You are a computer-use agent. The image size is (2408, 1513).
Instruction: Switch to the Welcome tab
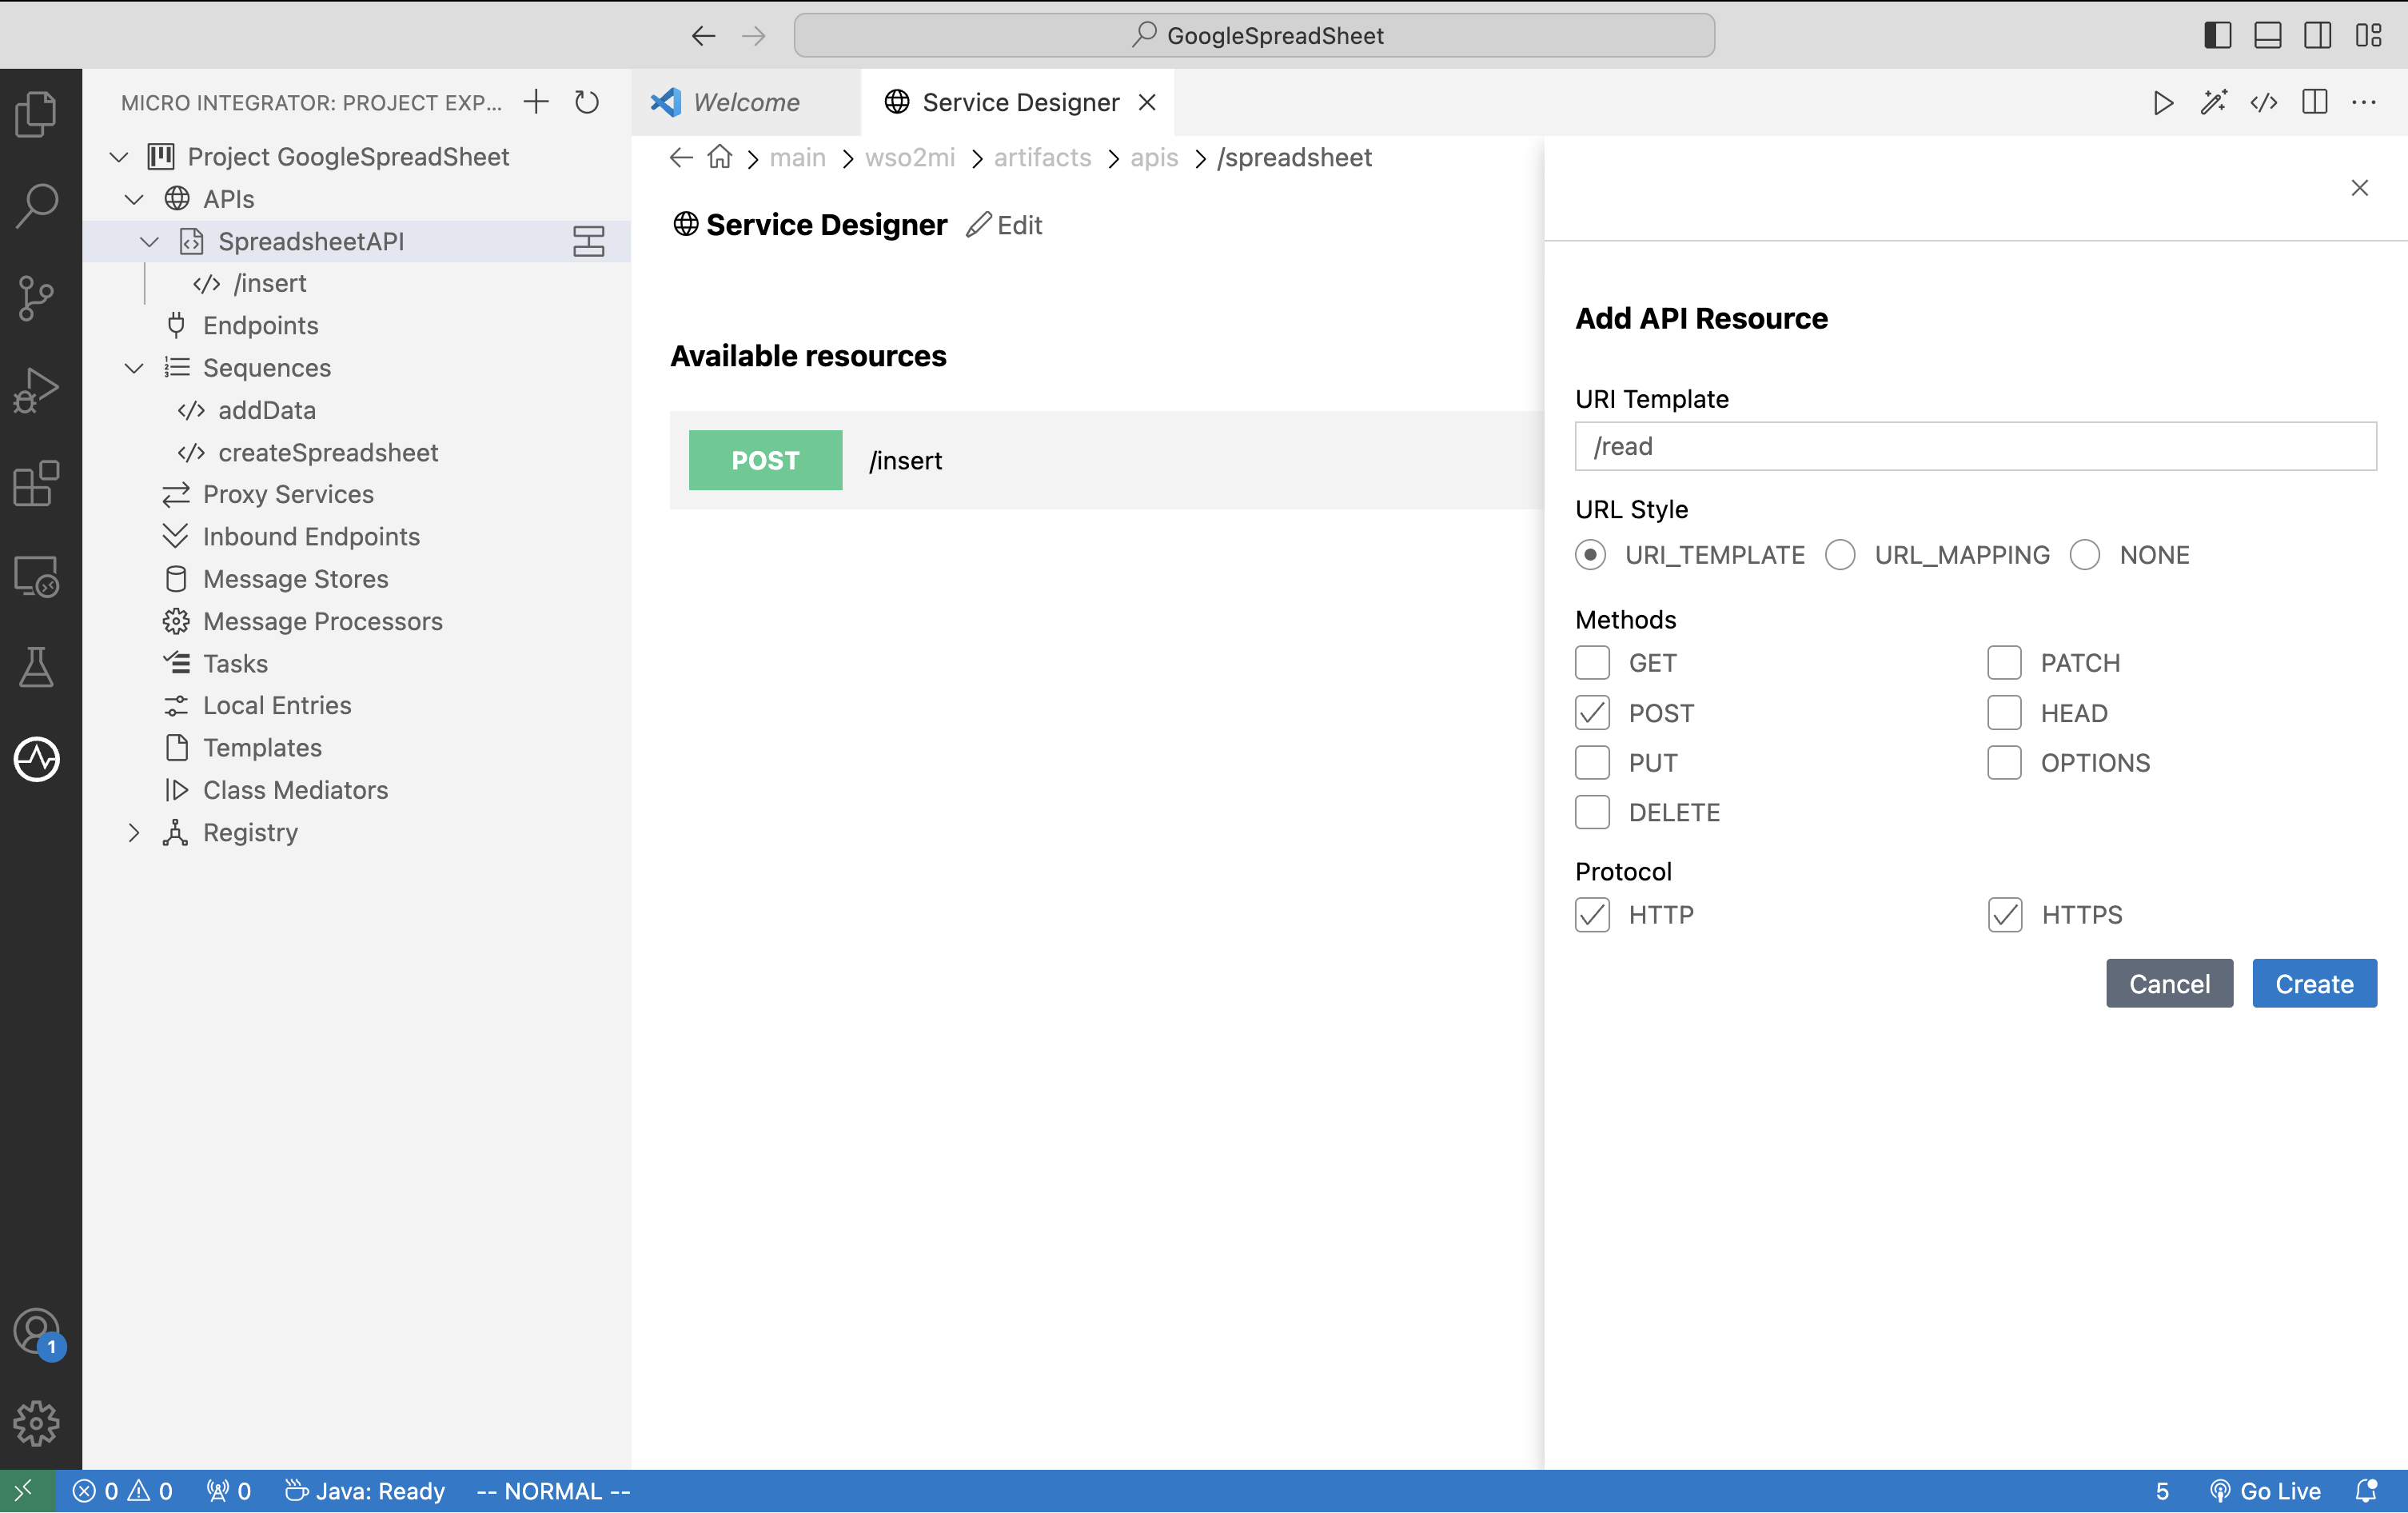coord(745,102)
